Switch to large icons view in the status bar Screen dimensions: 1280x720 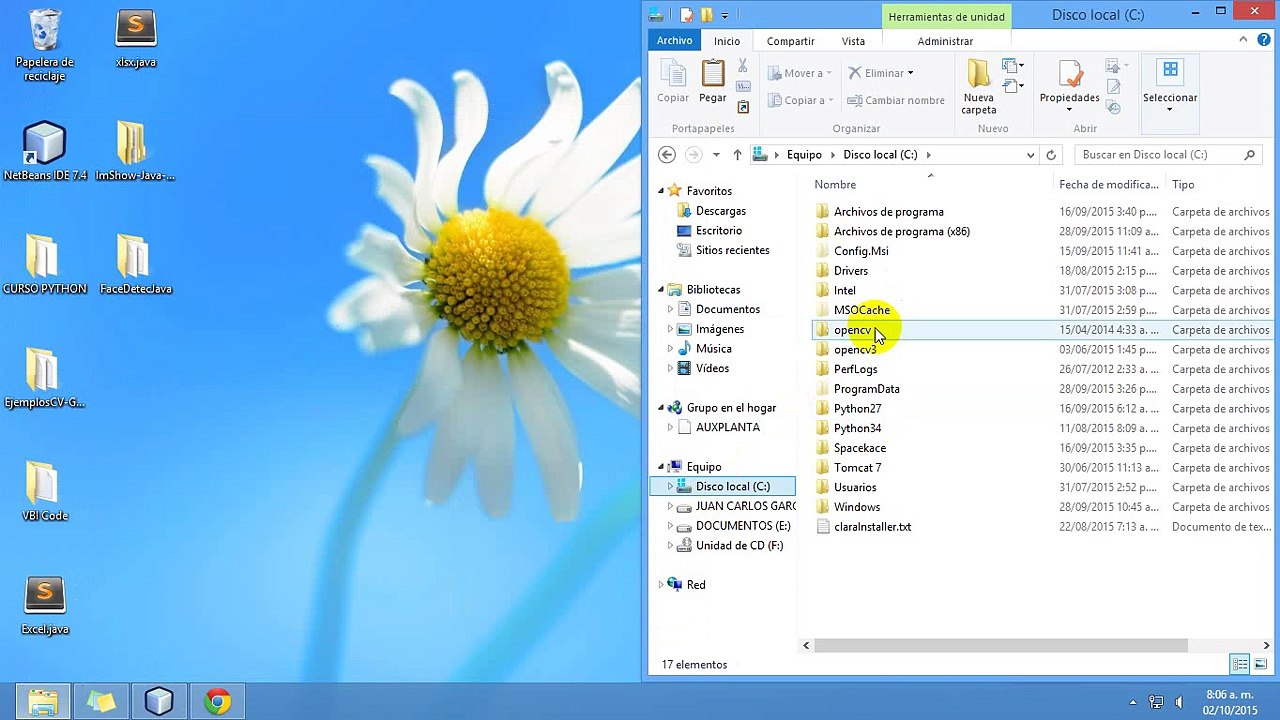[1260, 664]
